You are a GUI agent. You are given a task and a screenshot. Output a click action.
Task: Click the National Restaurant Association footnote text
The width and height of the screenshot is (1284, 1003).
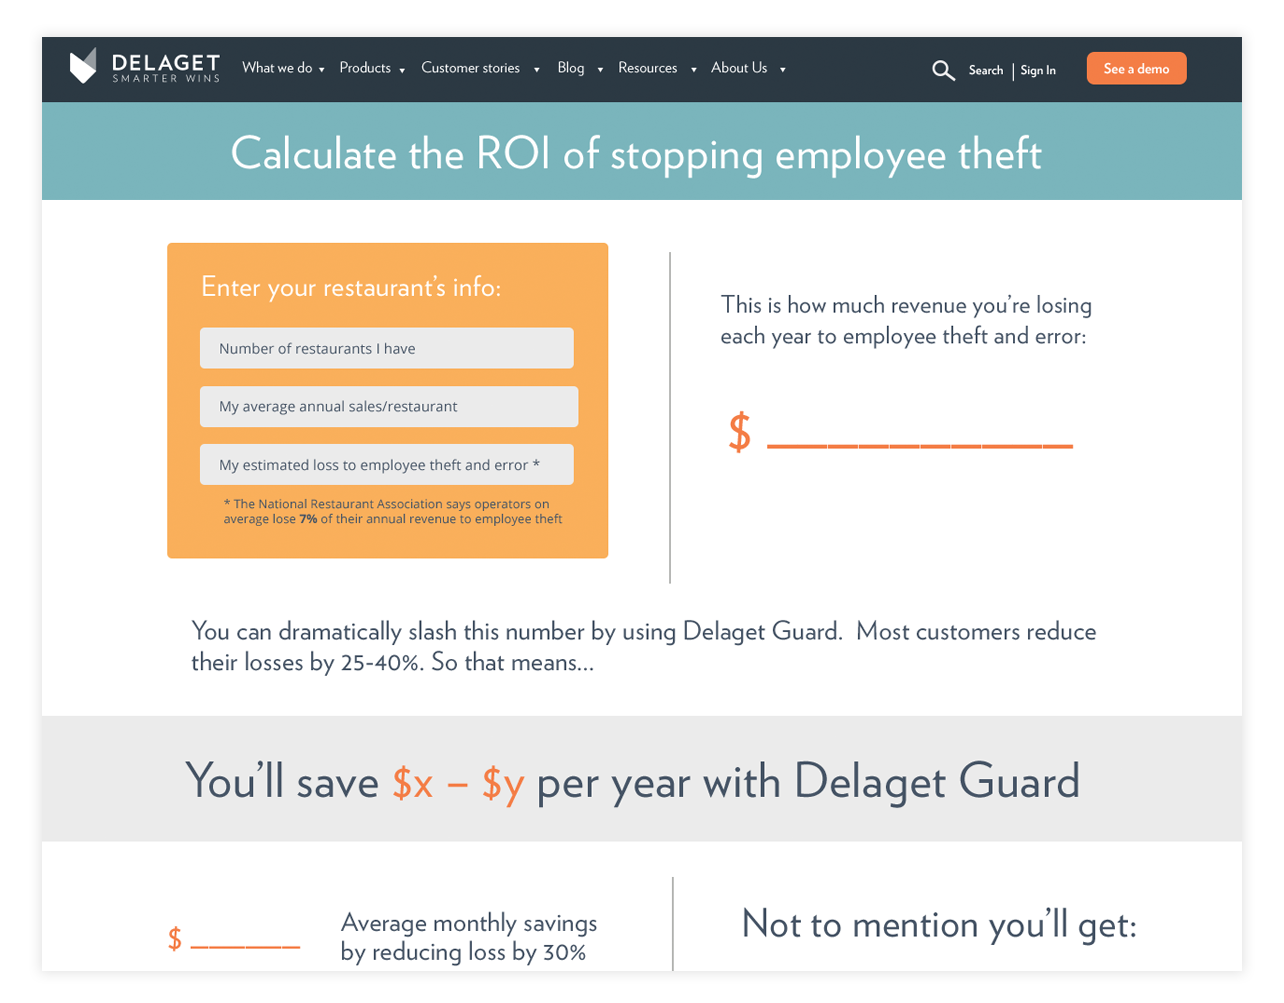tap(393, 512)
